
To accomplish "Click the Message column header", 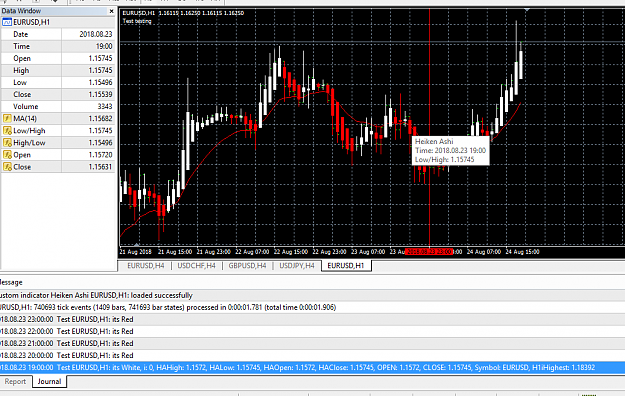I will coord(11,282).
